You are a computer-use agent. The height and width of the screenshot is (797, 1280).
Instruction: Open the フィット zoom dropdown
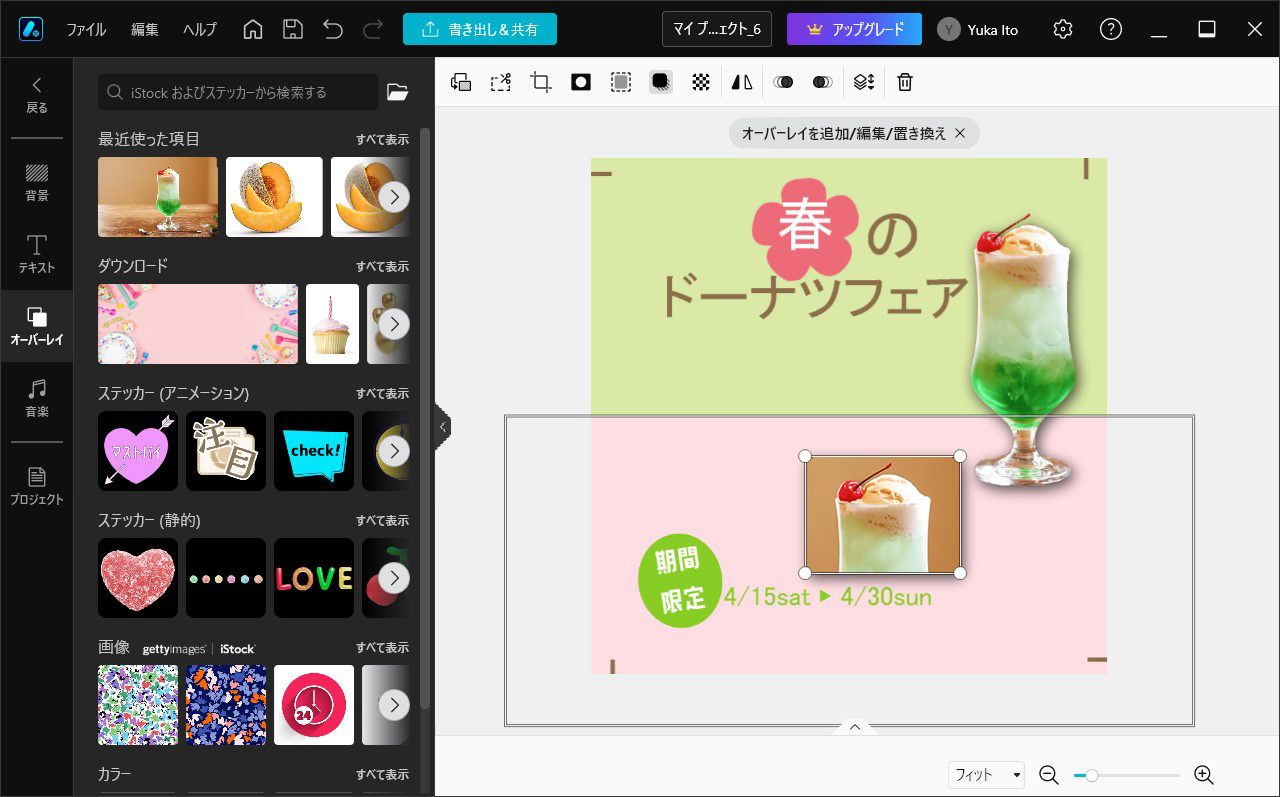(x=987, y=775)
